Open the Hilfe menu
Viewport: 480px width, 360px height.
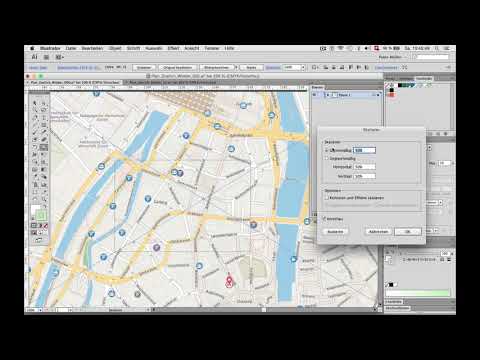[x=229, y=48]
